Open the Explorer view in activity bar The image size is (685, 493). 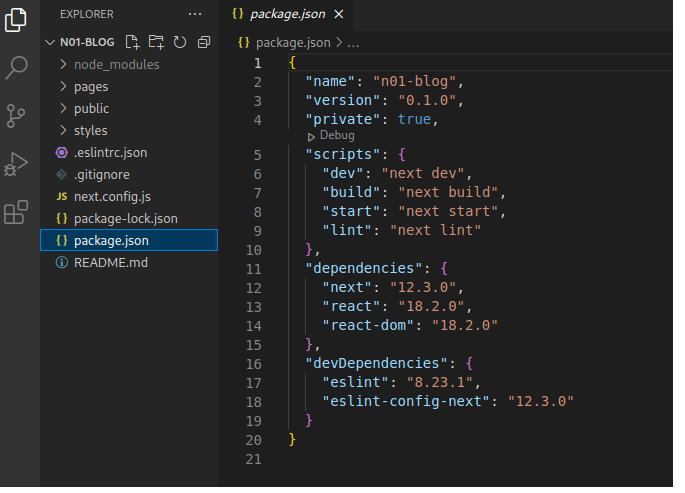pyautogui.click(x=16, y=20)
